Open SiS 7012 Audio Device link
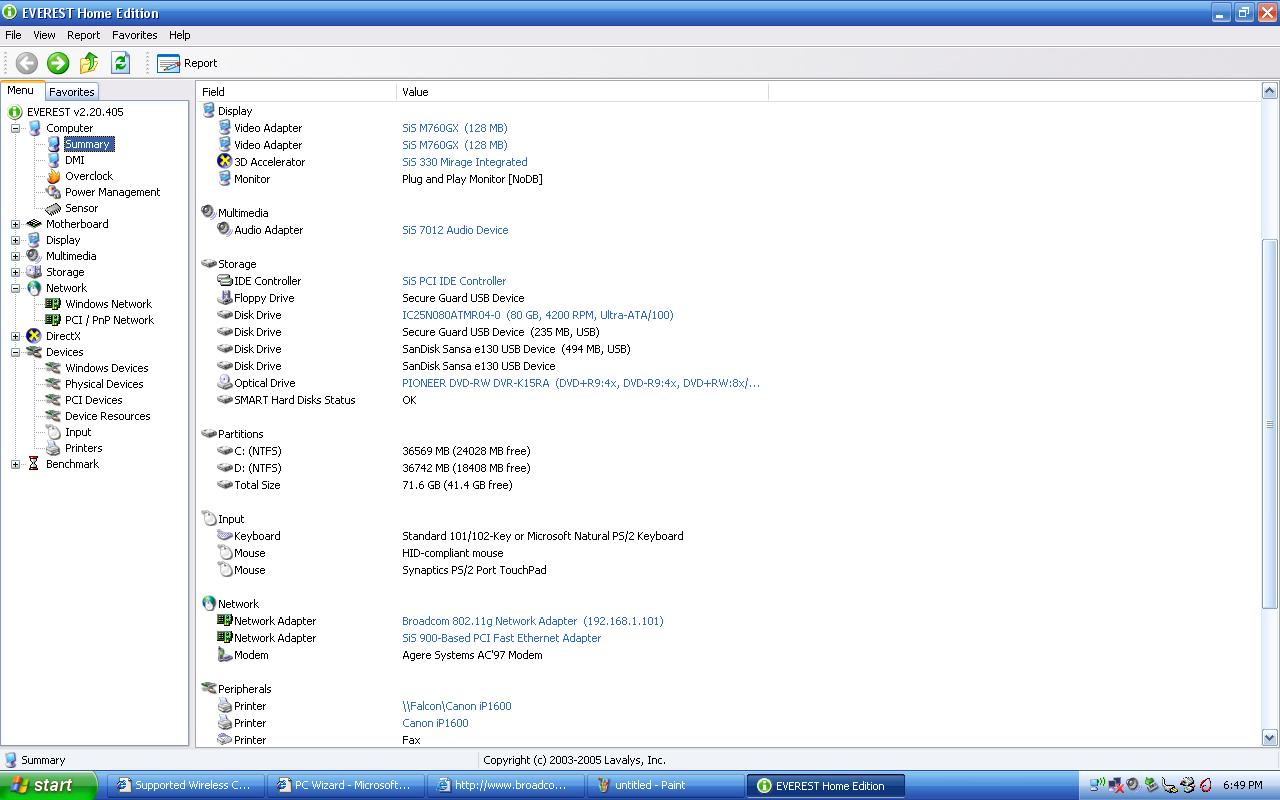The height and width of the screenshot is (800, 1280). tap(455, 230)
